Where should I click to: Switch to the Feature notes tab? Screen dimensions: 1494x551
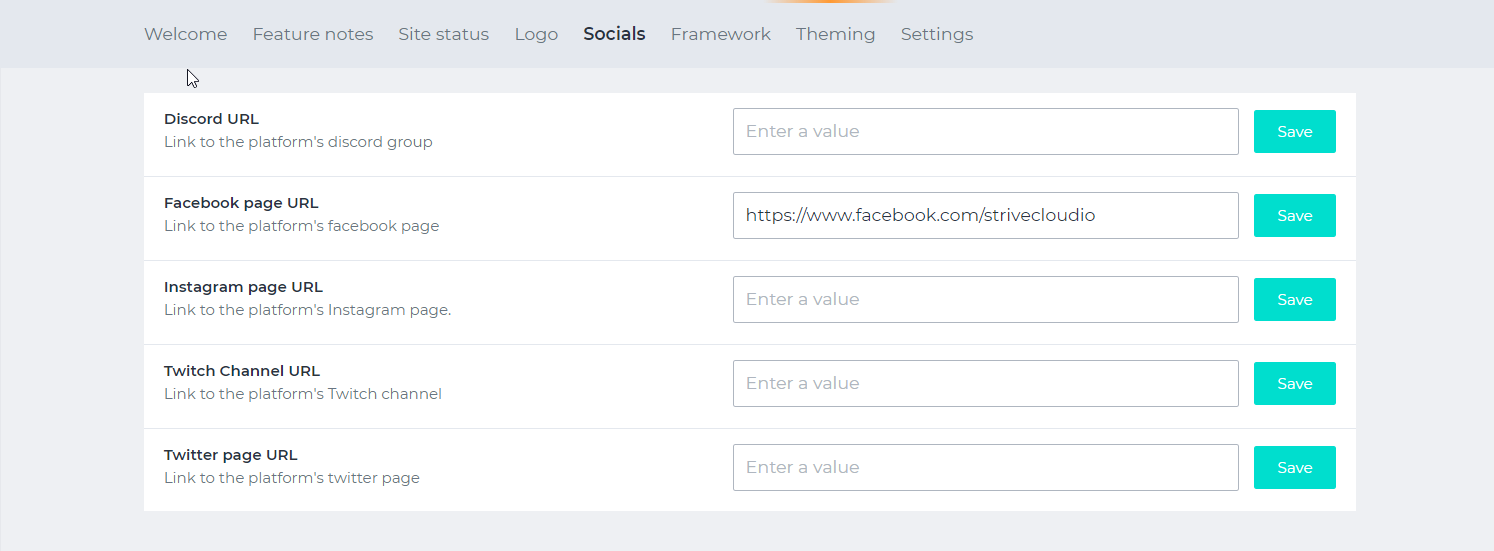tap(312, 34)
